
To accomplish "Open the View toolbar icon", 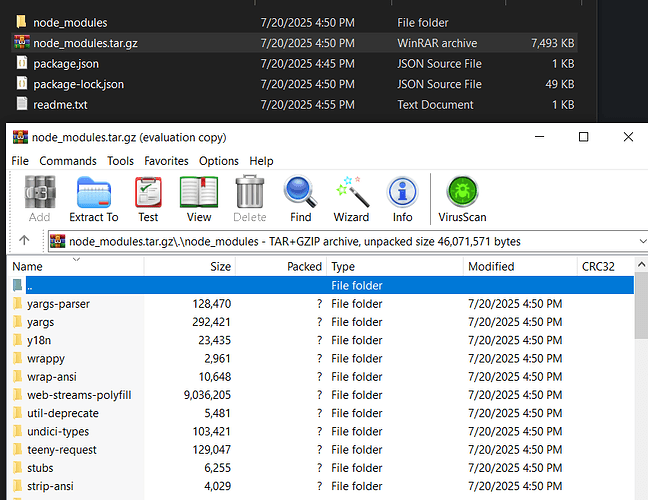I will pos(198,198).
